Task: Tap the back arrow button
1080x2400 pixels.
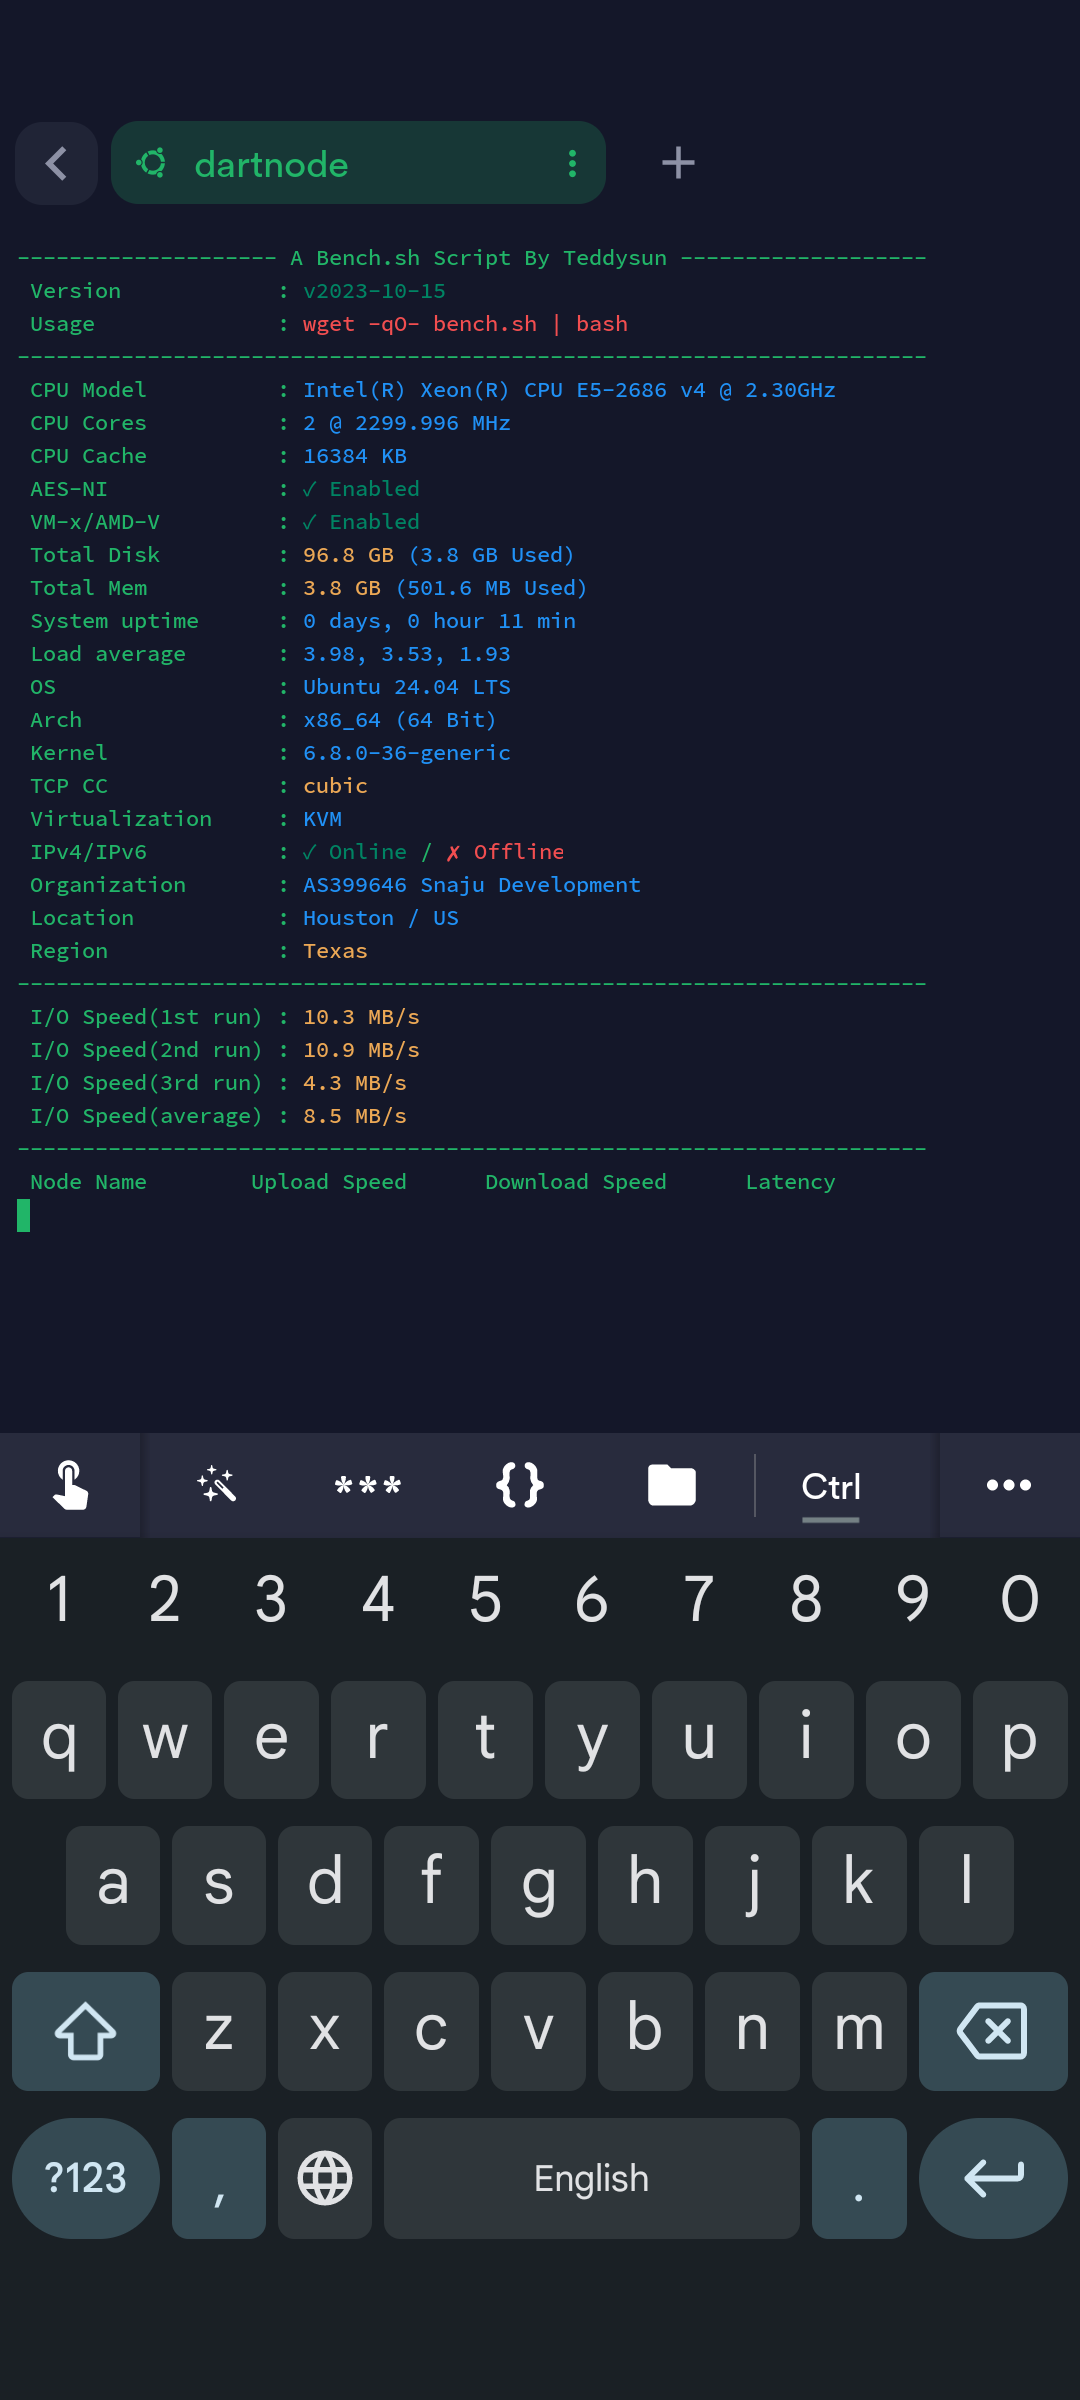Action: point(57,164)
